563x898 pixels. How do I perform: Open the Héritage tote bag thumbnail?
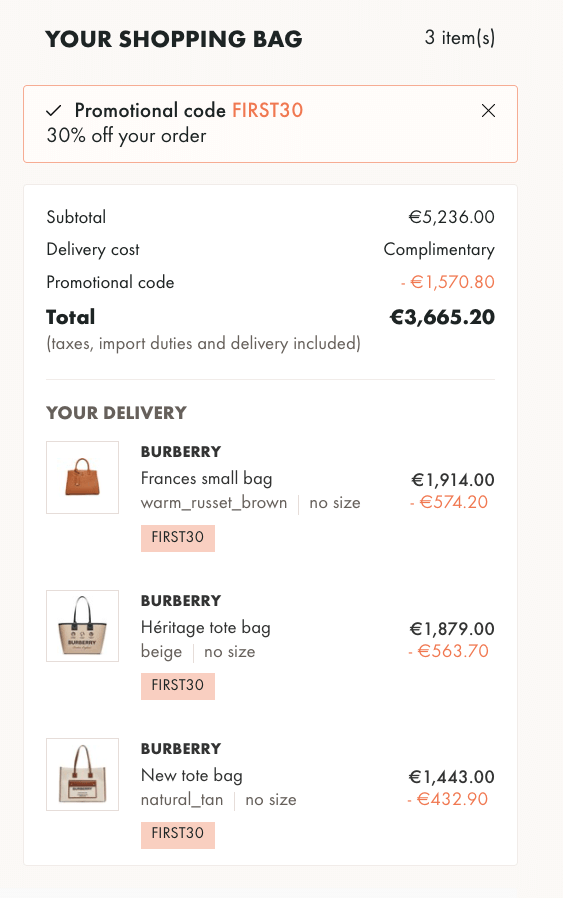[x=82, y=626]
